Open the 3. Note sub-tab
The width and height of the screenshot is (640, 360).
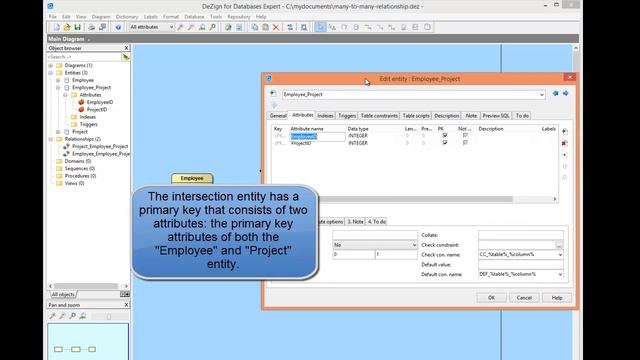pyautogui.click(x=355, y=222)
